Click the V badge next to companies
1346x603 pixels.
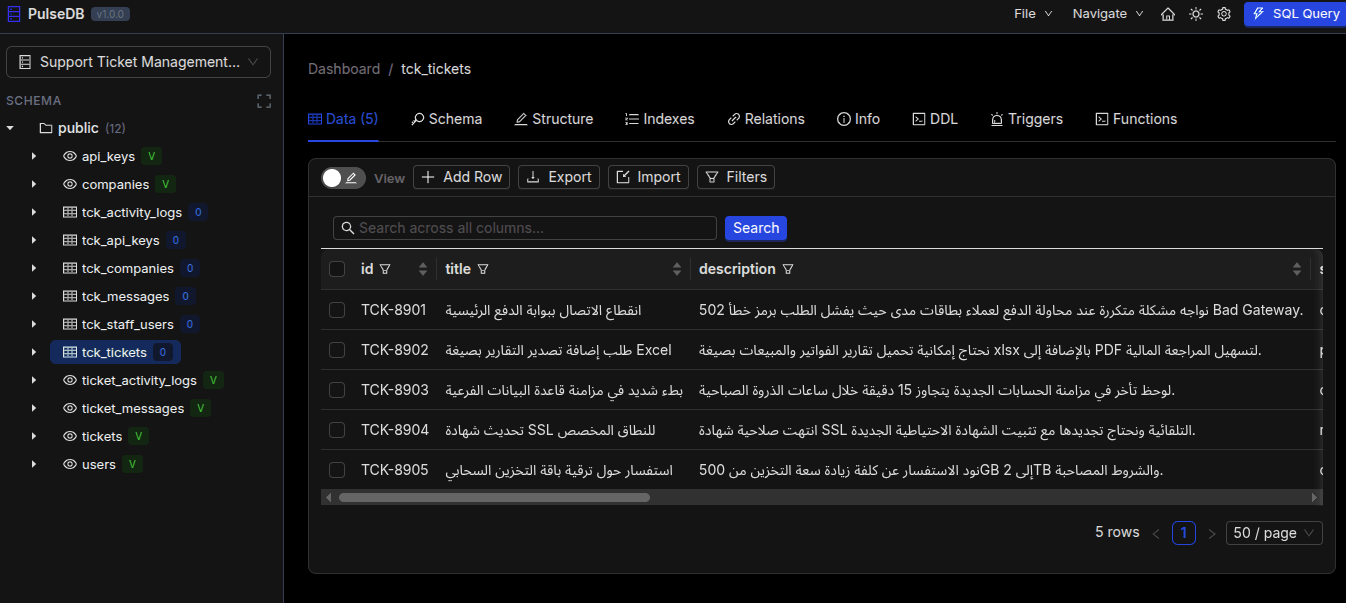pyautogui.click(x=166, y=184)
